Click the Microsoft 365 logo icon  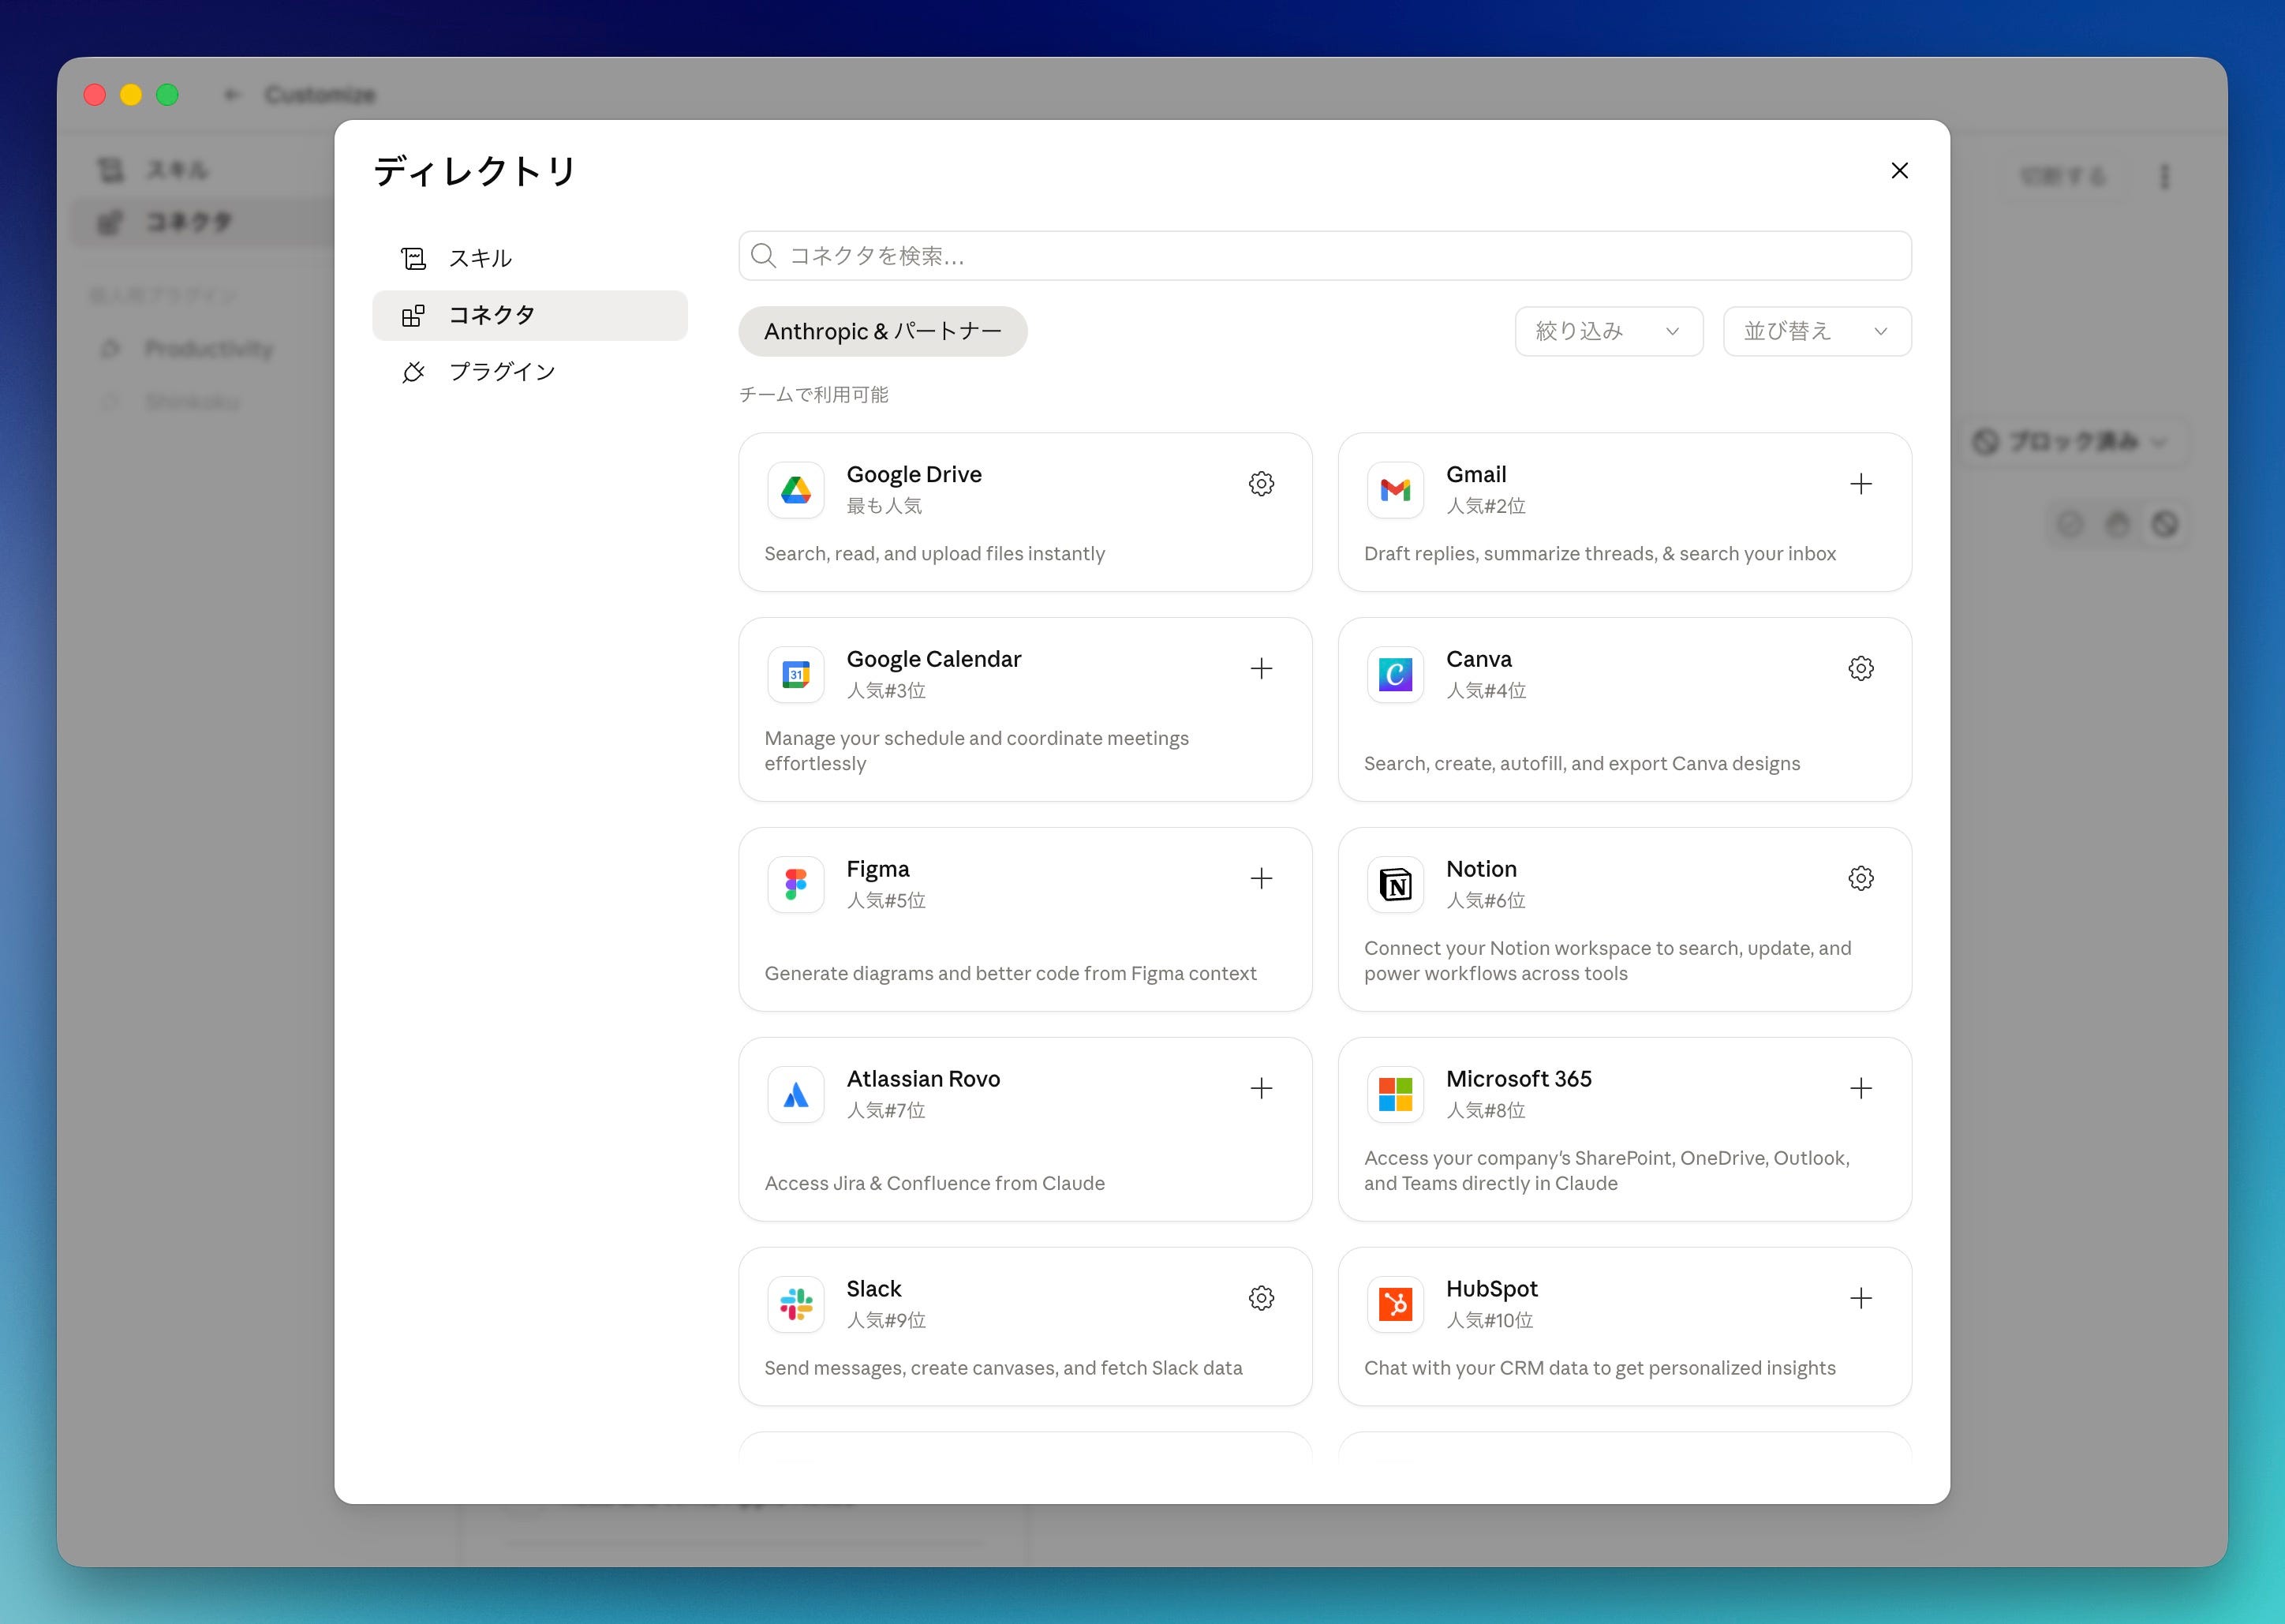pyautogui.click(x=1395, y=1095)
